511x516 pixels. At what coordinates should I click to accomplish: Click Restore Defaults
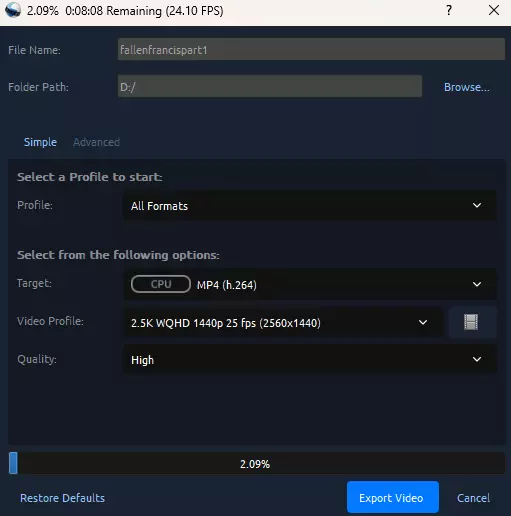[62, 498]
